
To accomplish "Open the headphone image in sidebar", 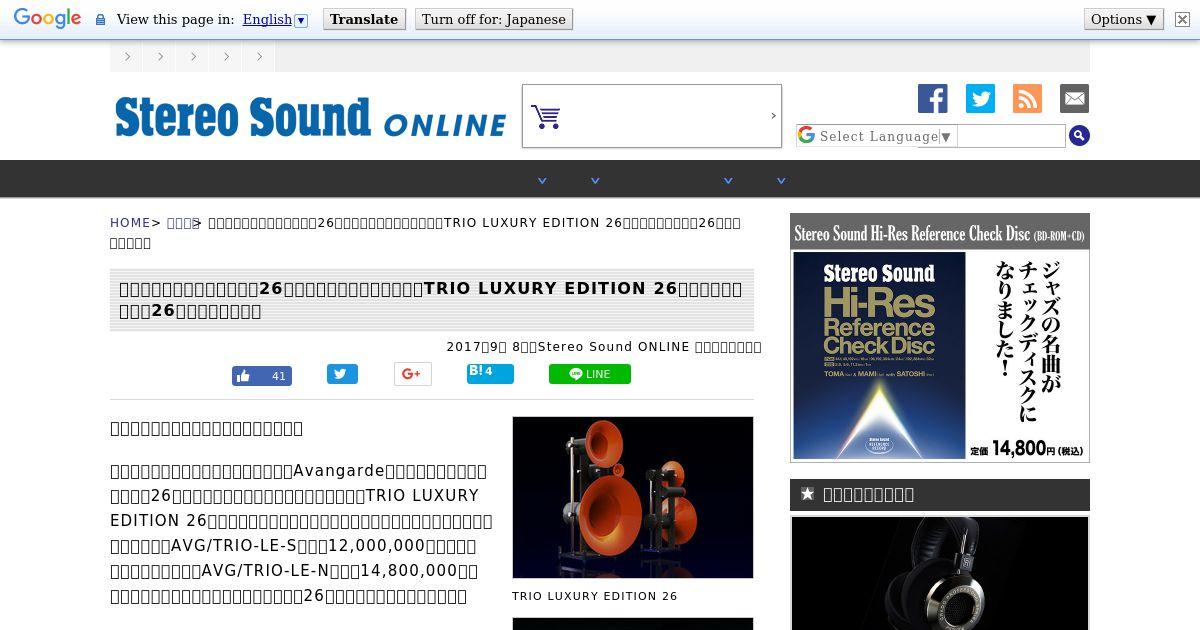I will click(x=940, y=573).
